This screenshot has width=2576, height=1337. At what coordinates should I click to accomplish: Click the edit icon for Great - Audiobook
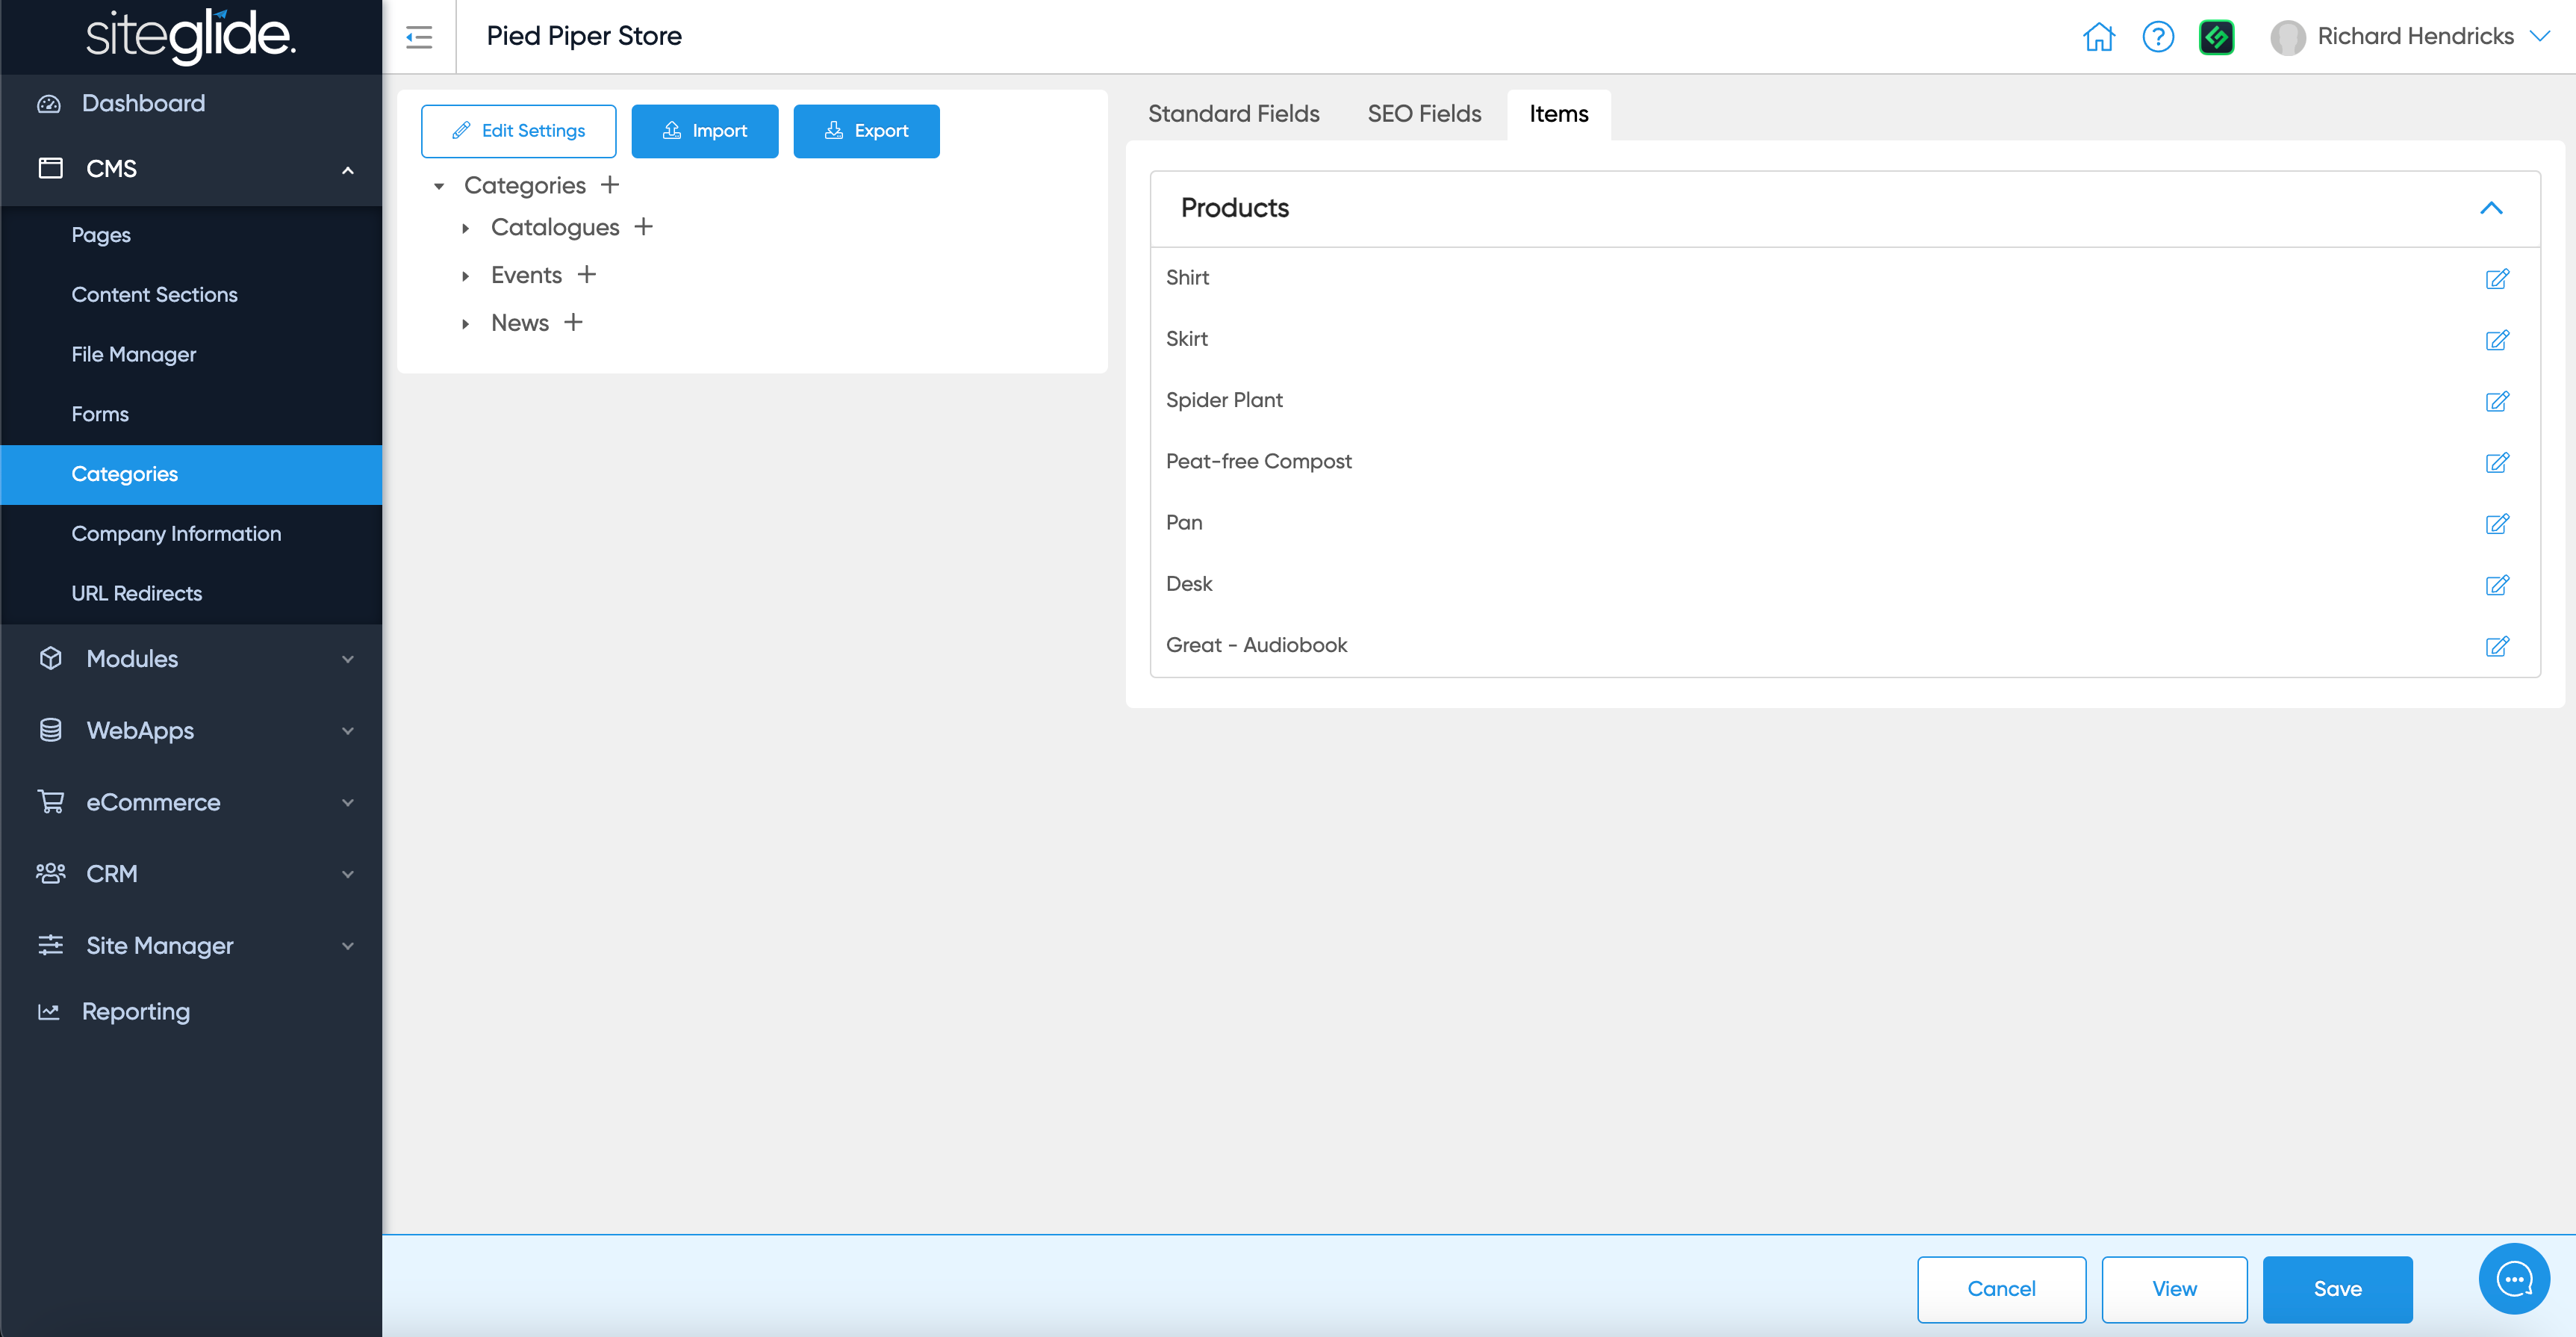[x=2496, y=646]
